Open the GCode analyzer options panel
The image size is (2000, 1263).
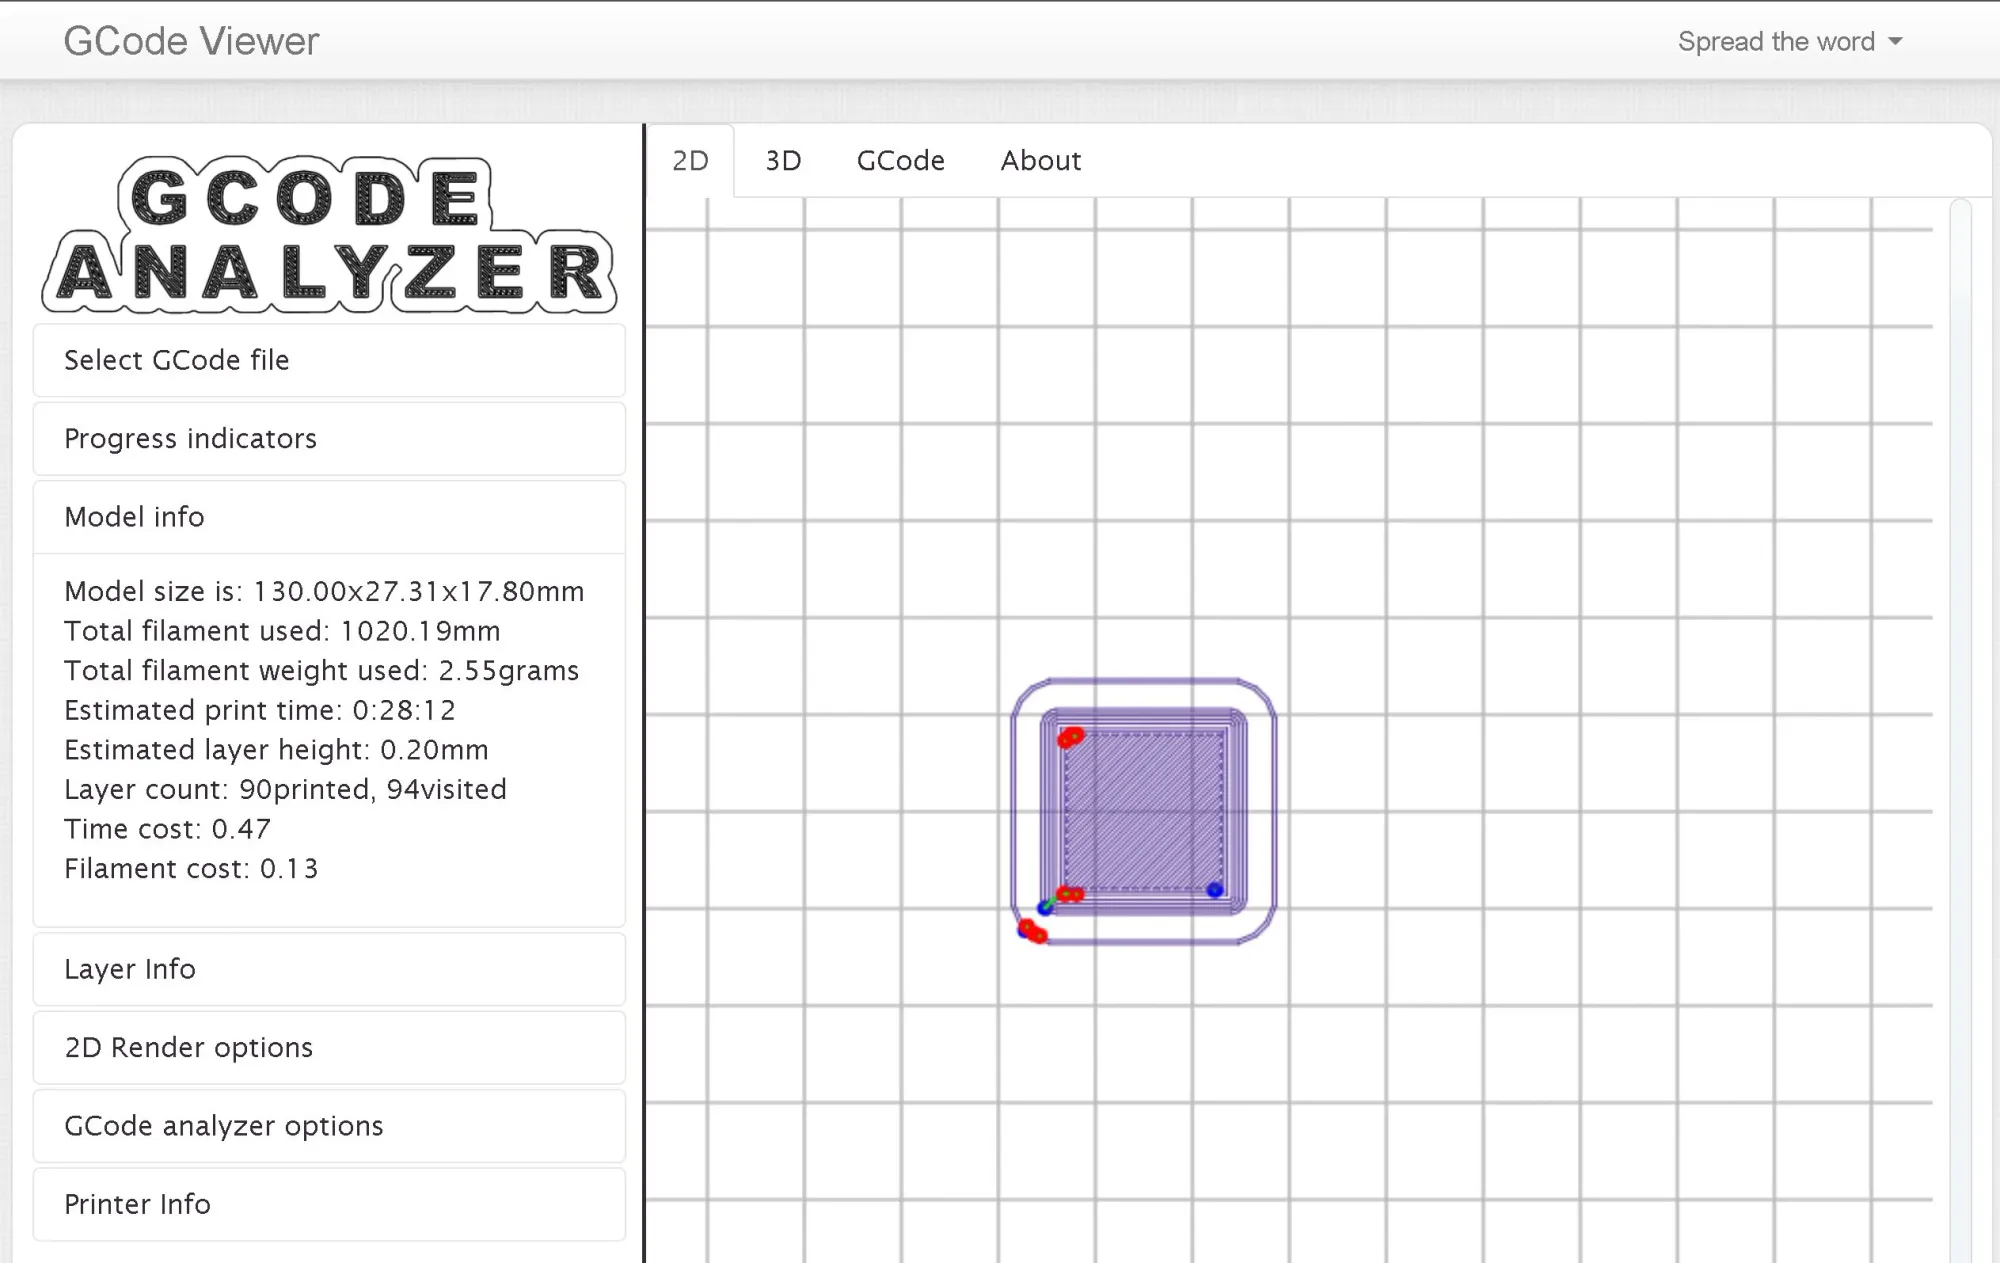pyautogui.click(x=223, y=1125)
